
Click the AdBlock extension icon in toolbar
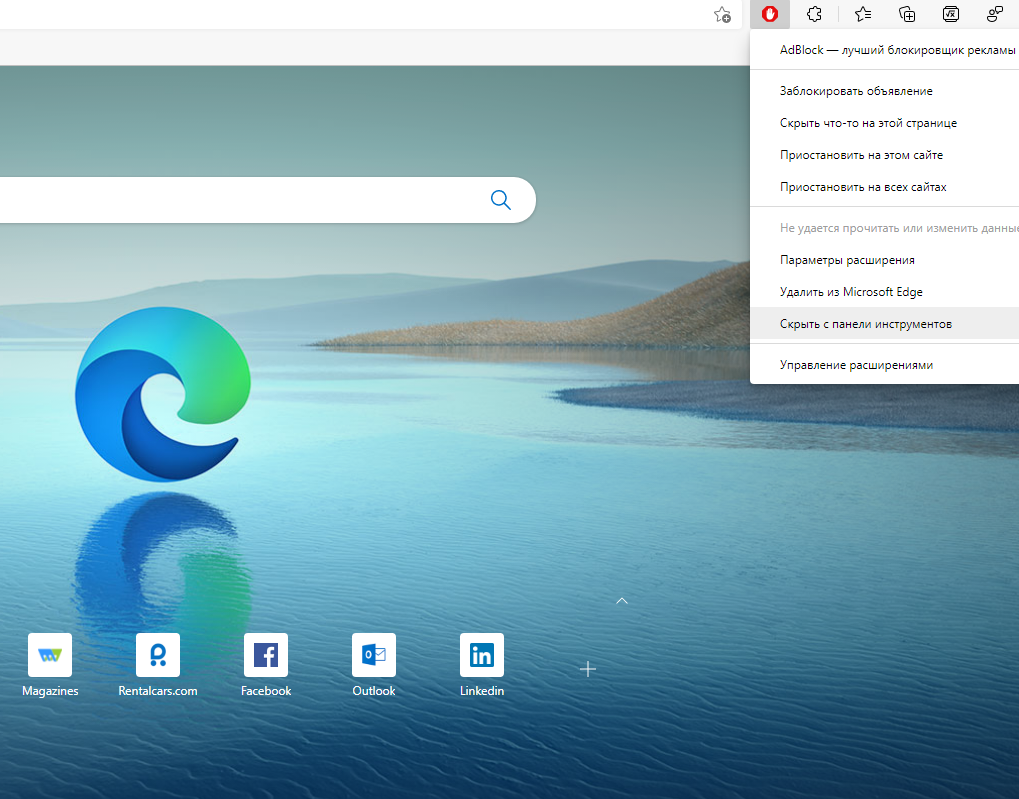[769, 14]
